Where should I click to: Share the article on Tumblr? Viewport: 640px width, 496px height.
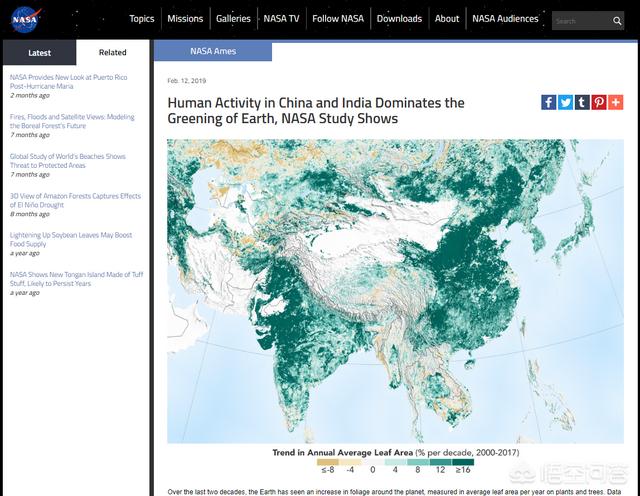point(582,102)
